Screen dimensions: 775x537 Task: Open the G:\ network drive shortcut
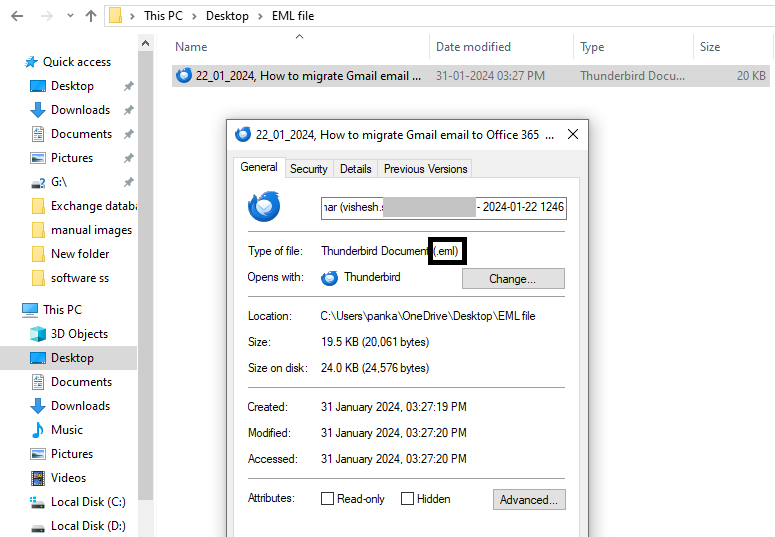click(59, 182)
